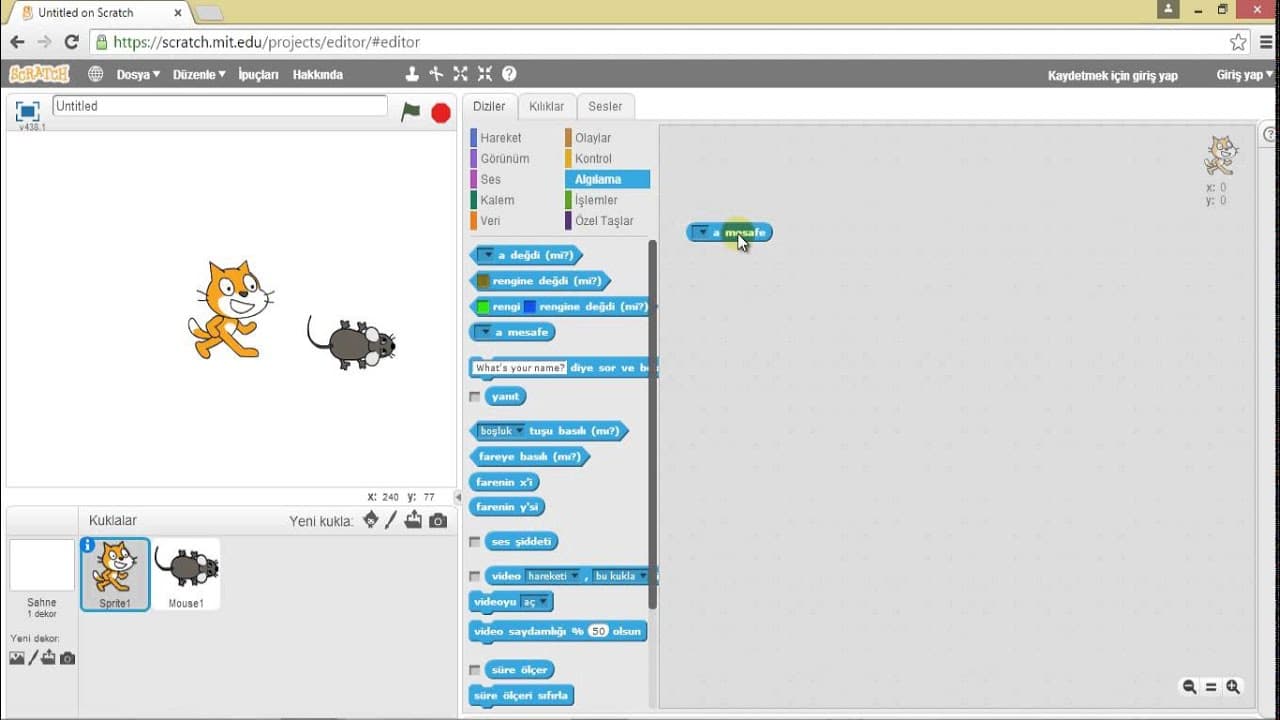Click the red stop button
This screenshot has height=720, width=1280.
[440, 113]
